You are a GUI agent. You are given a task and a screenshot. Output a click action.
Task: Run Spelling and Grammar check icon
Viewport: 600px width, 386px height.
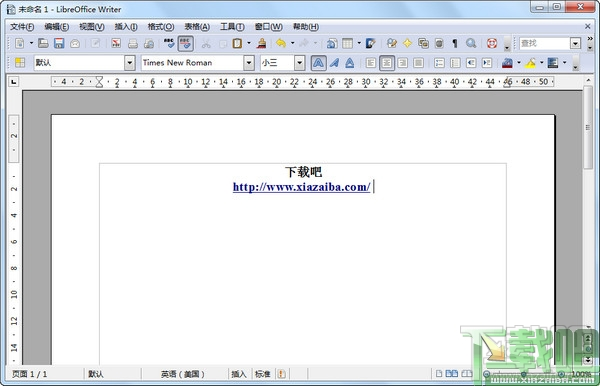(169, 43)
